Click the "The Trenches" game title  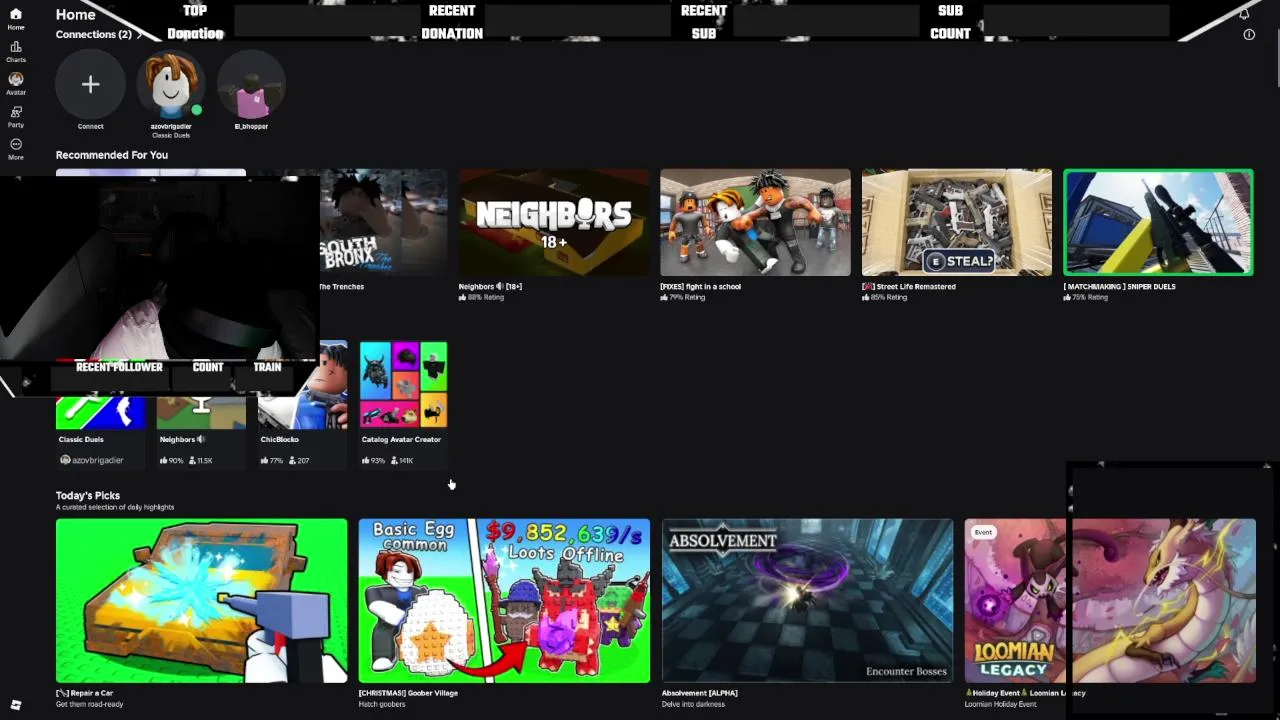pos(341,286)
